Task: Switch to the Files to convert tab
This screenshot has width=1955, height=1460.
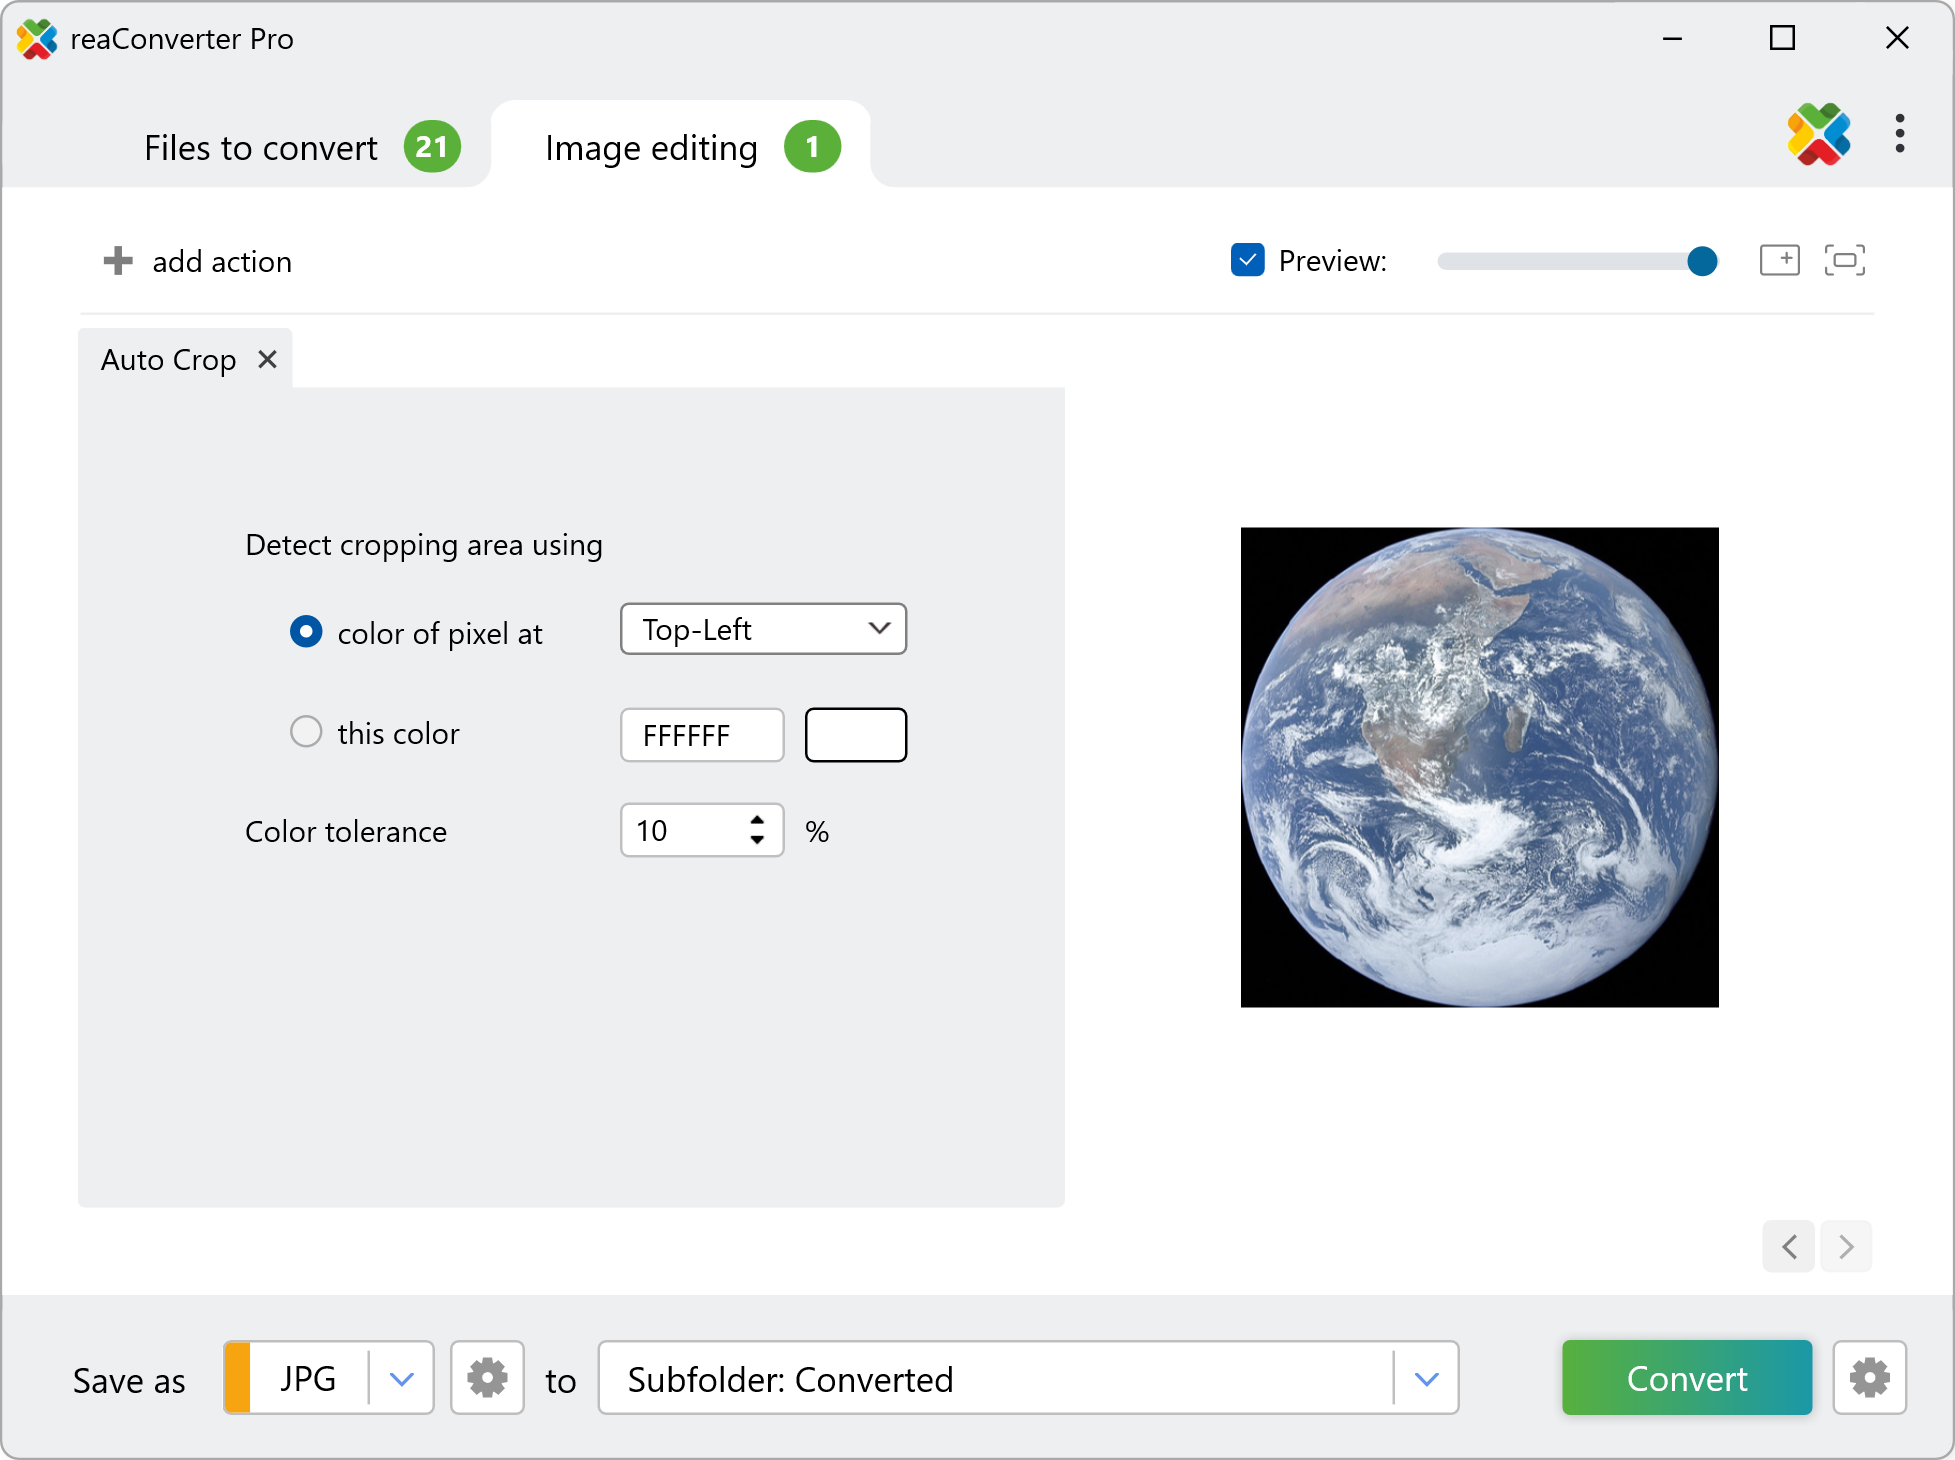Action: [x=261, y=147]
